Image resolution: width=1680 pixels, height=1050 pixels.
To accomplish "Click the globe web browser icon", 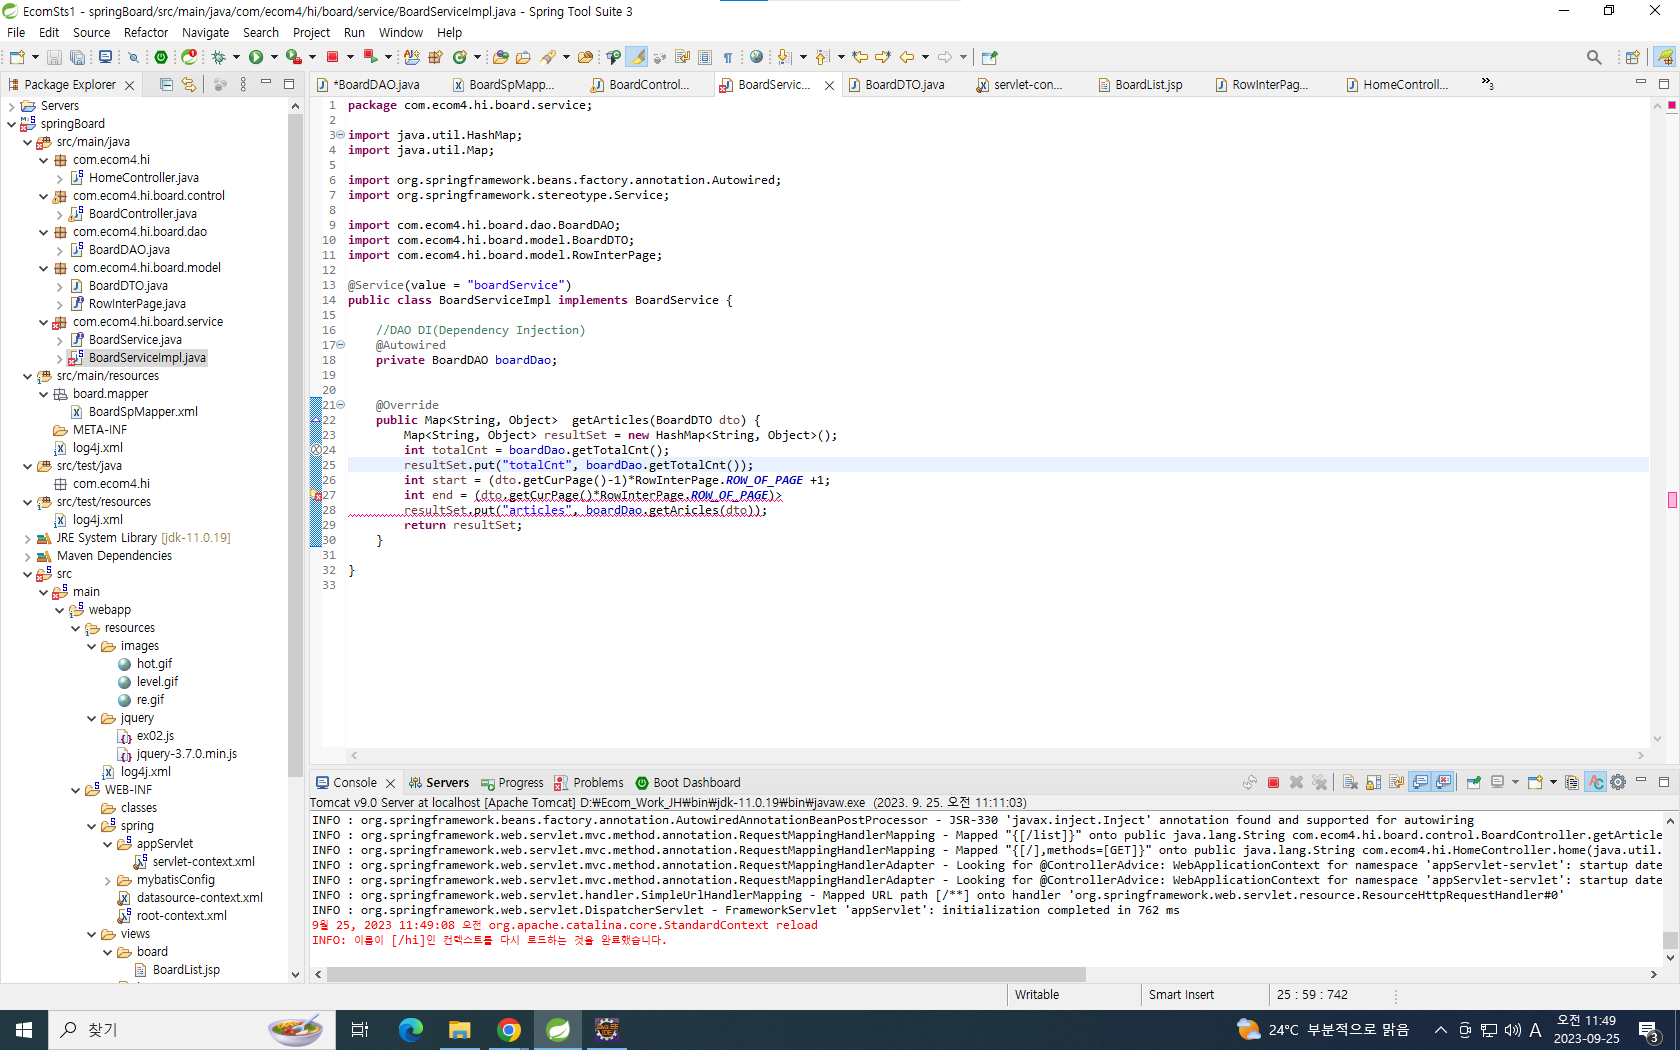I will pos(756,57).
